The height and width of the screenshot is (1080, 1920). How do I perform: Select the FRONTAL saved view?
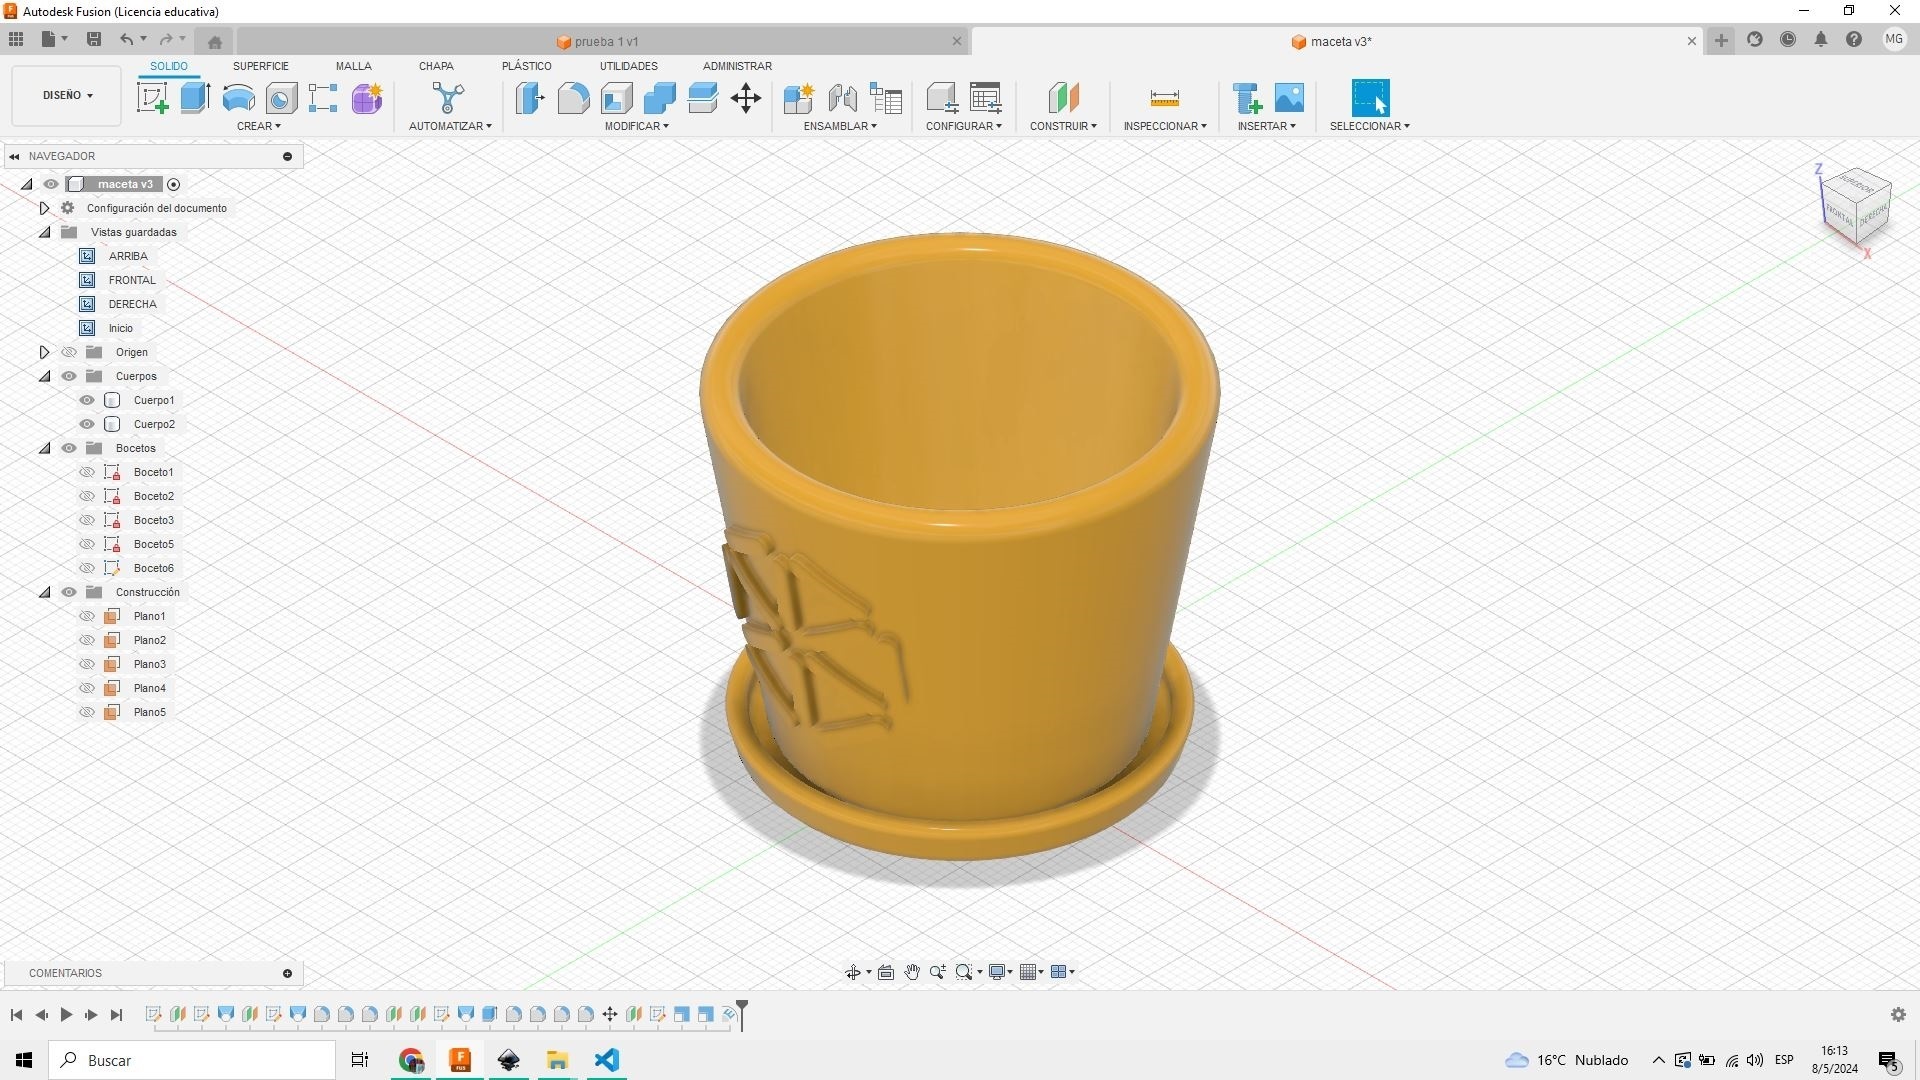click(x=132, y=280)
